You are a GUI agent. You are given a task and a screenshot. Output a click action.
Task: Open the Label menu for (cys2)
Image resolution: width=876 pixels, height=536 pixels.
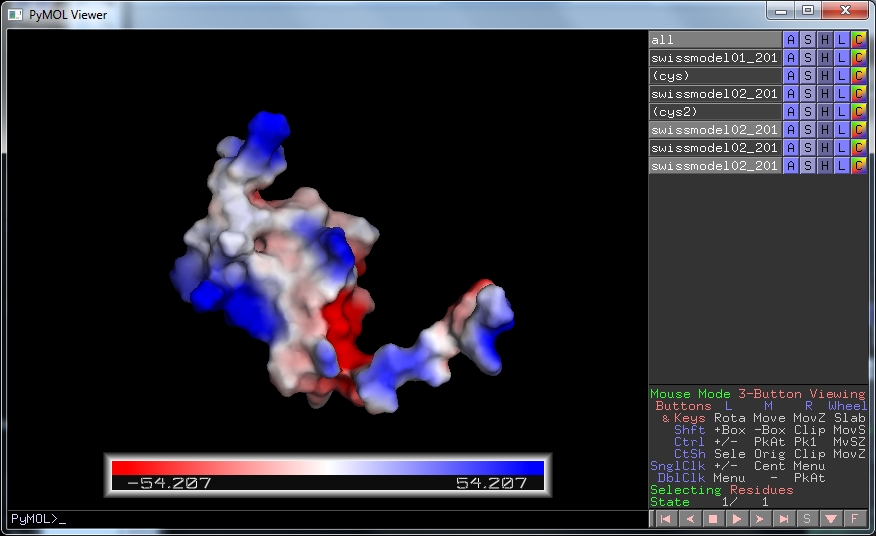tap(842, 112)
